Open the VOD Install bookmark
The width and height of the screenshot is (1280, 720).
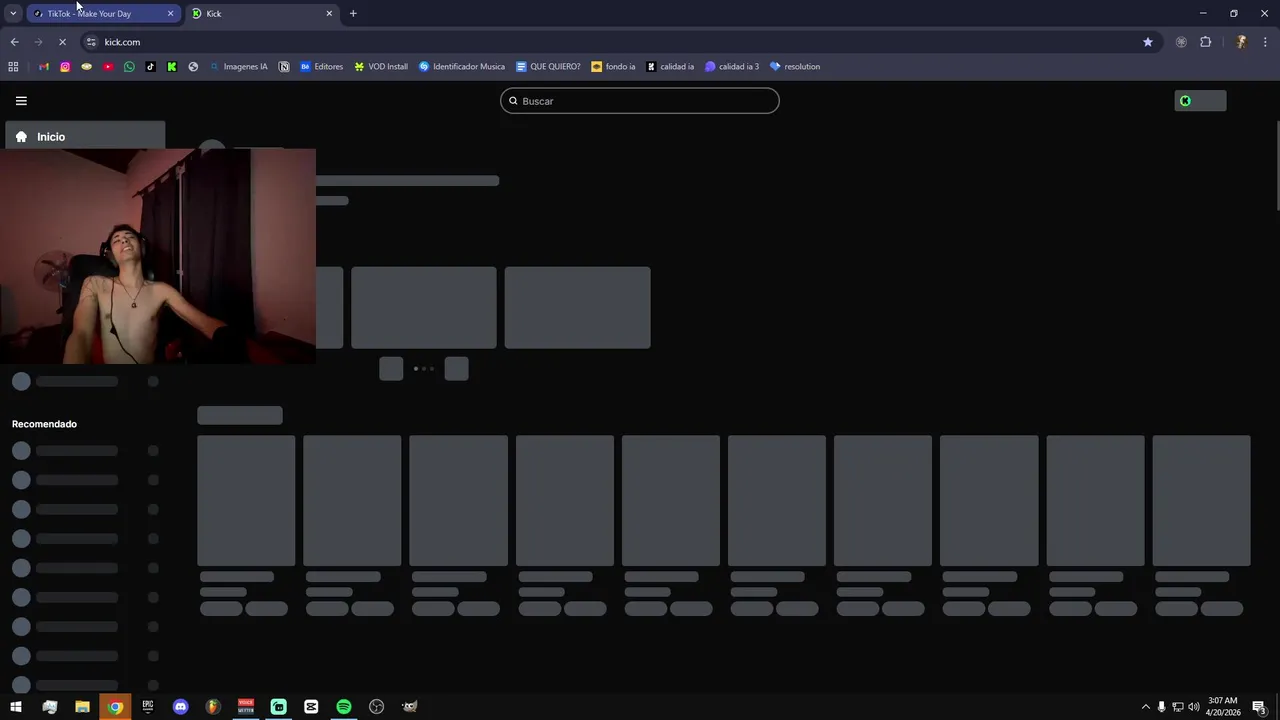click(x=381, y=67)
